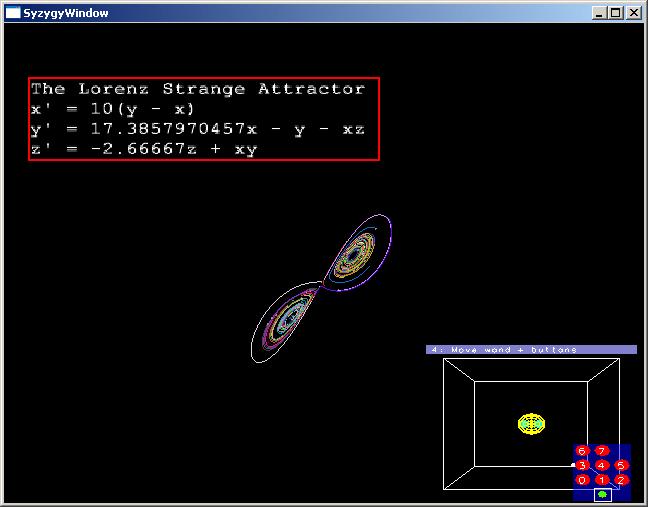The image size is (648, 507).
Task: Maximize the SyzygyWindow
Action: click(616, 13)
